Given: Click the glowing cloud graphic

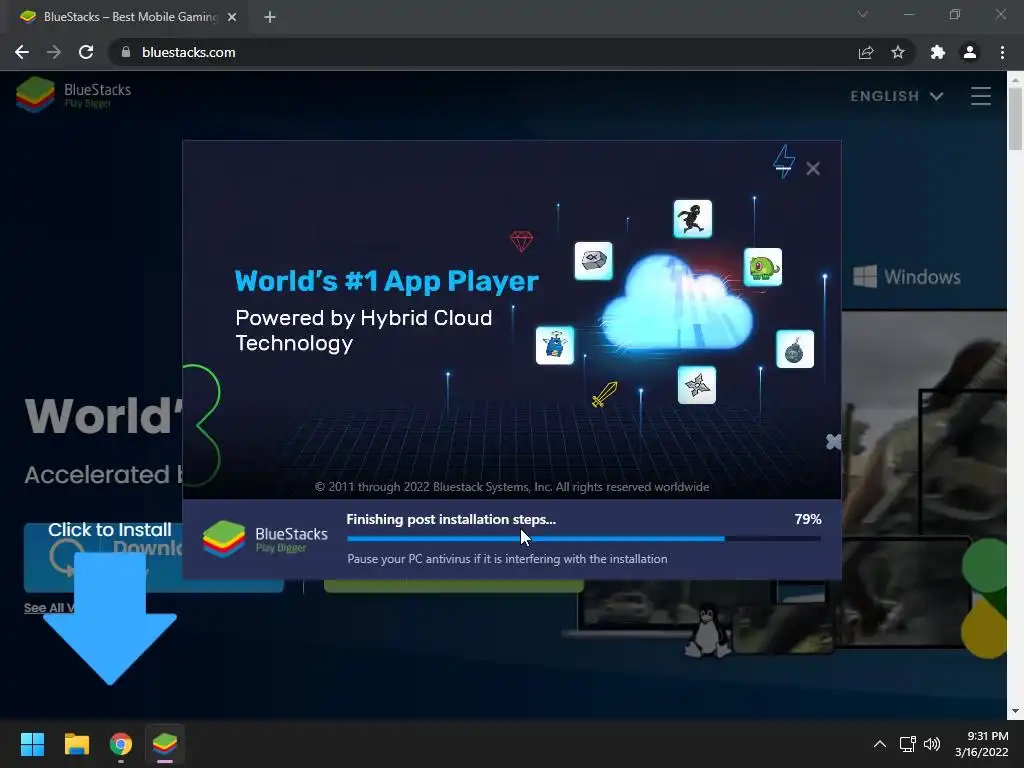Looking at the screenshot, I should (x=677, y=302).
